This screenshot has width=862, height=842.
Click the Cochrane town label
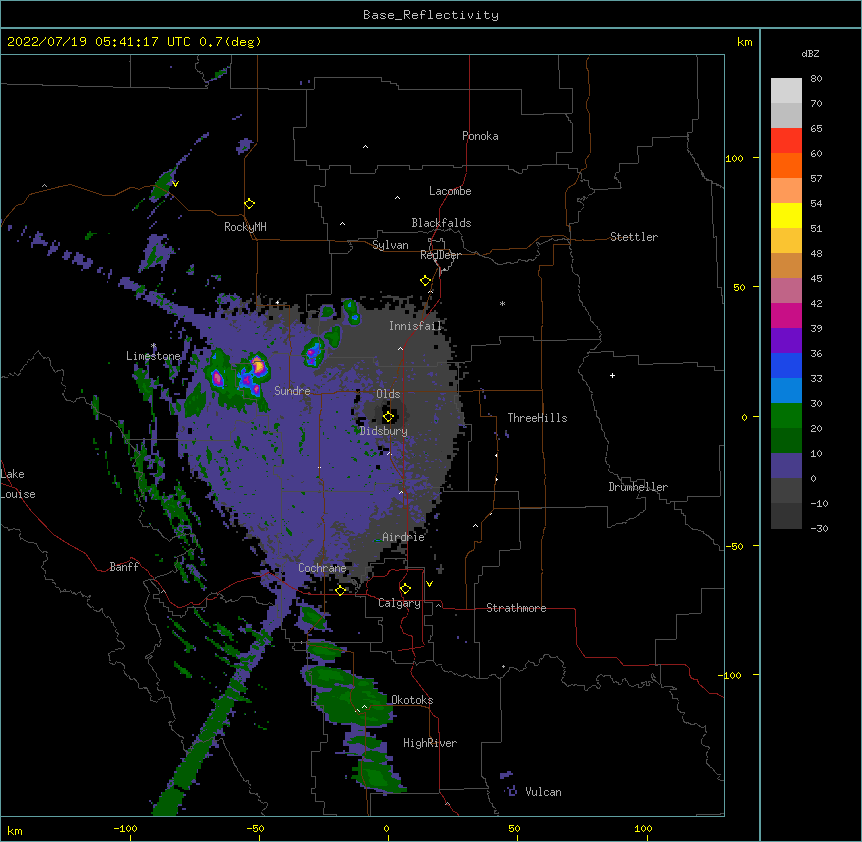(322, 568)
